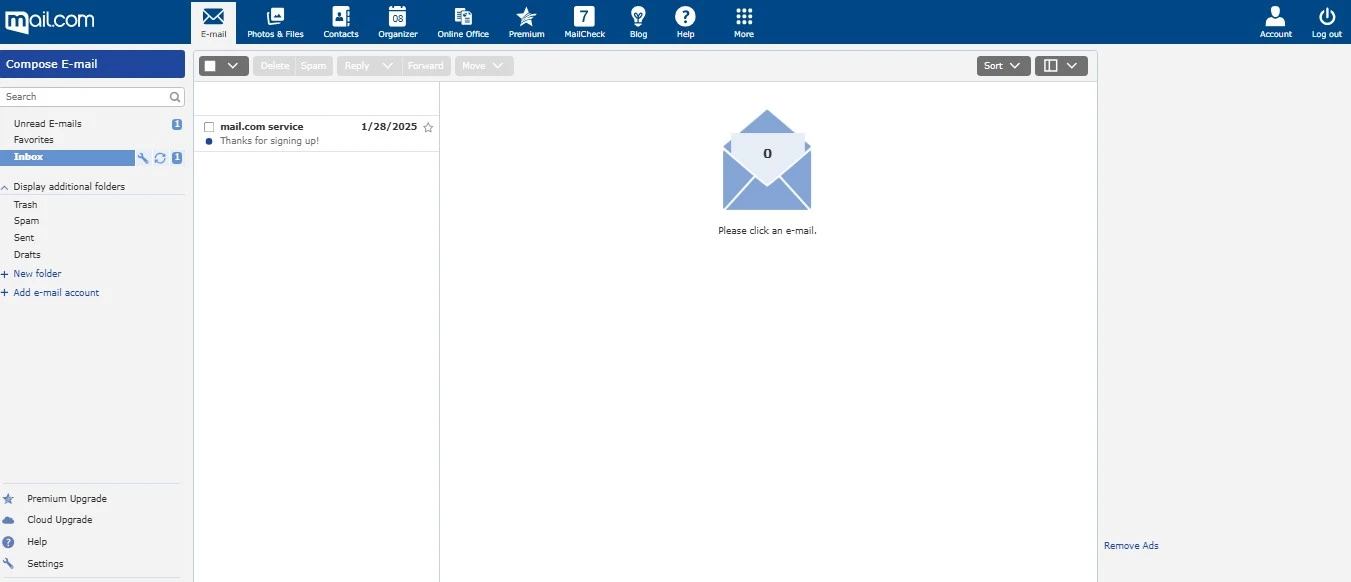Open the Premium Upgrade link

click(66, 499)
